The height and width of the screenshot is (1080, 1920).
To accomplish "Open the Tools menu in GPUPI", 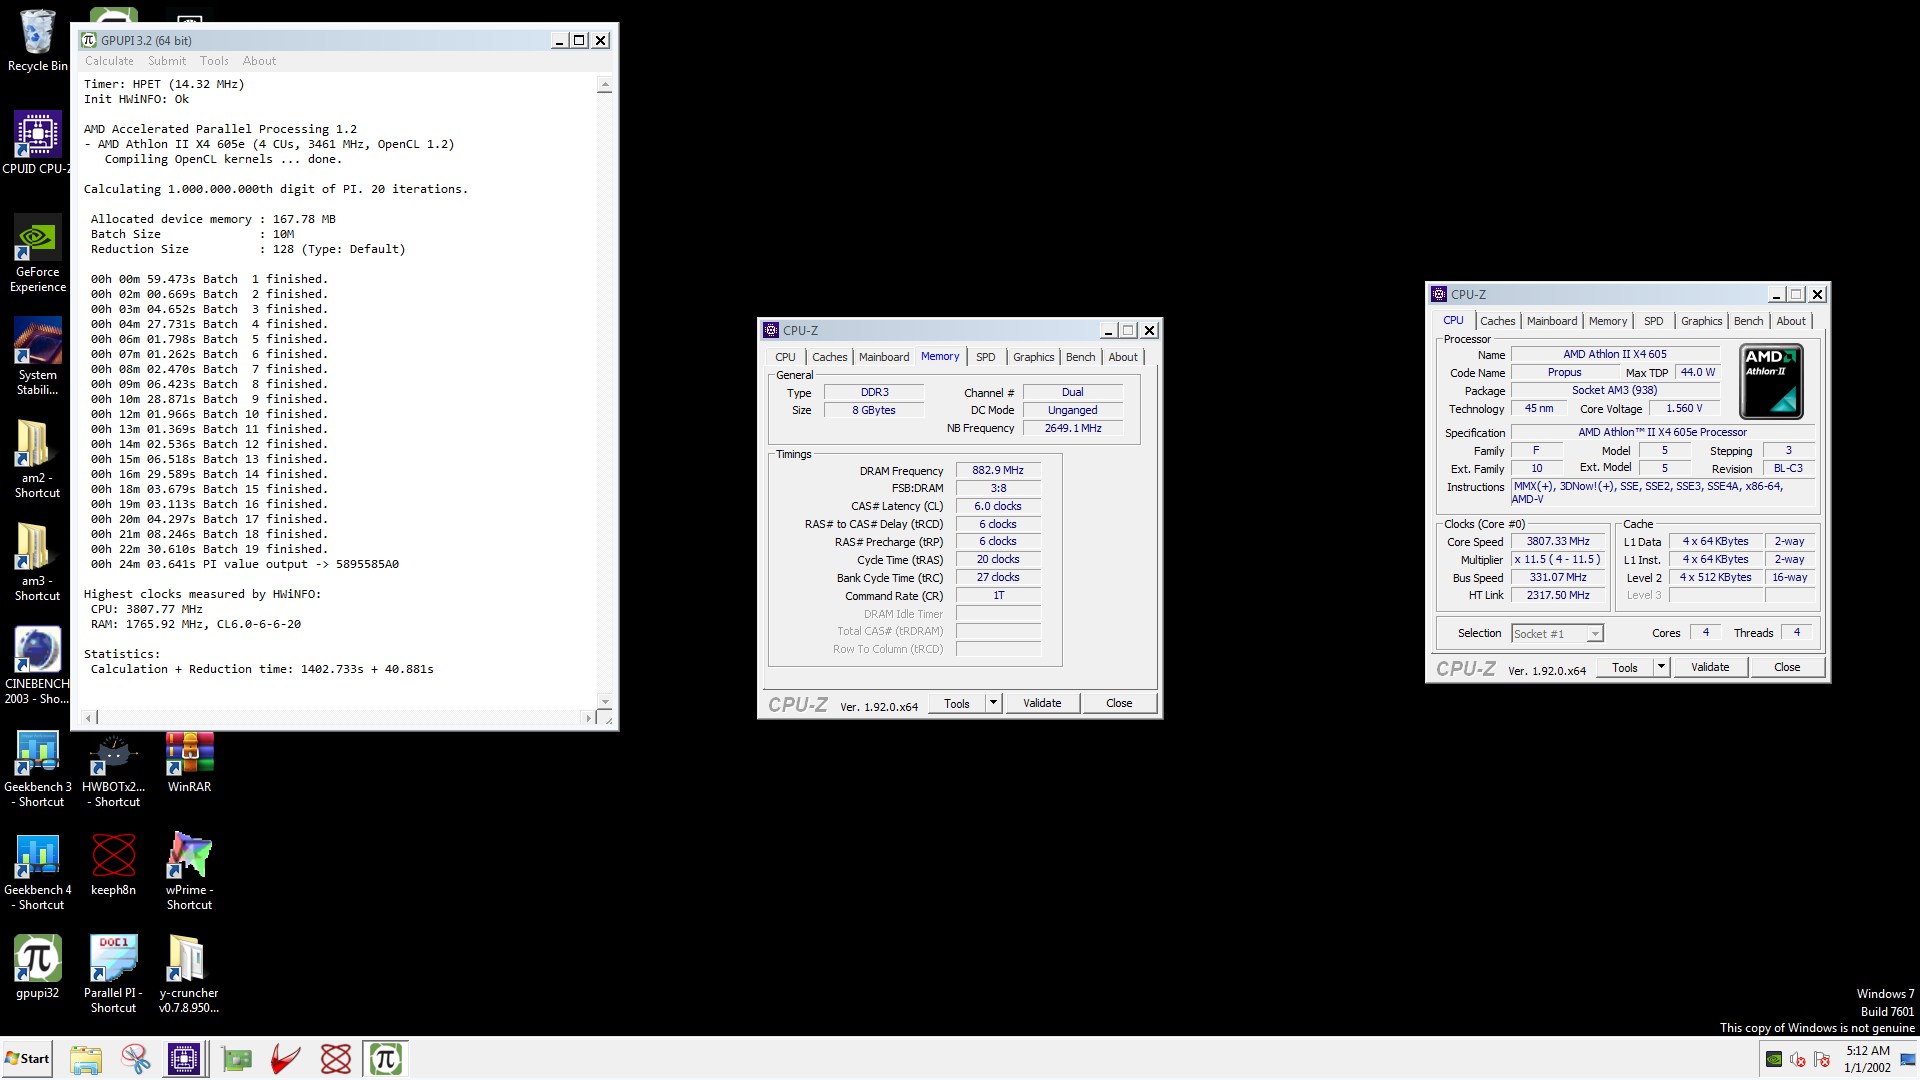I will point(214,61).
